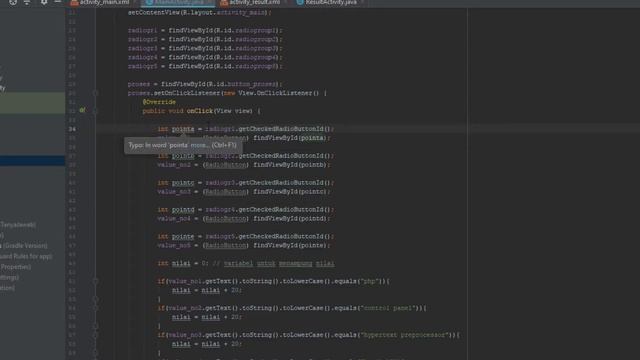Collapse the setOnClickListener code block fold marker
Image resolution: width=640 pixels, height=360 pixels.
pyautogui.click(x=95, y=93)
